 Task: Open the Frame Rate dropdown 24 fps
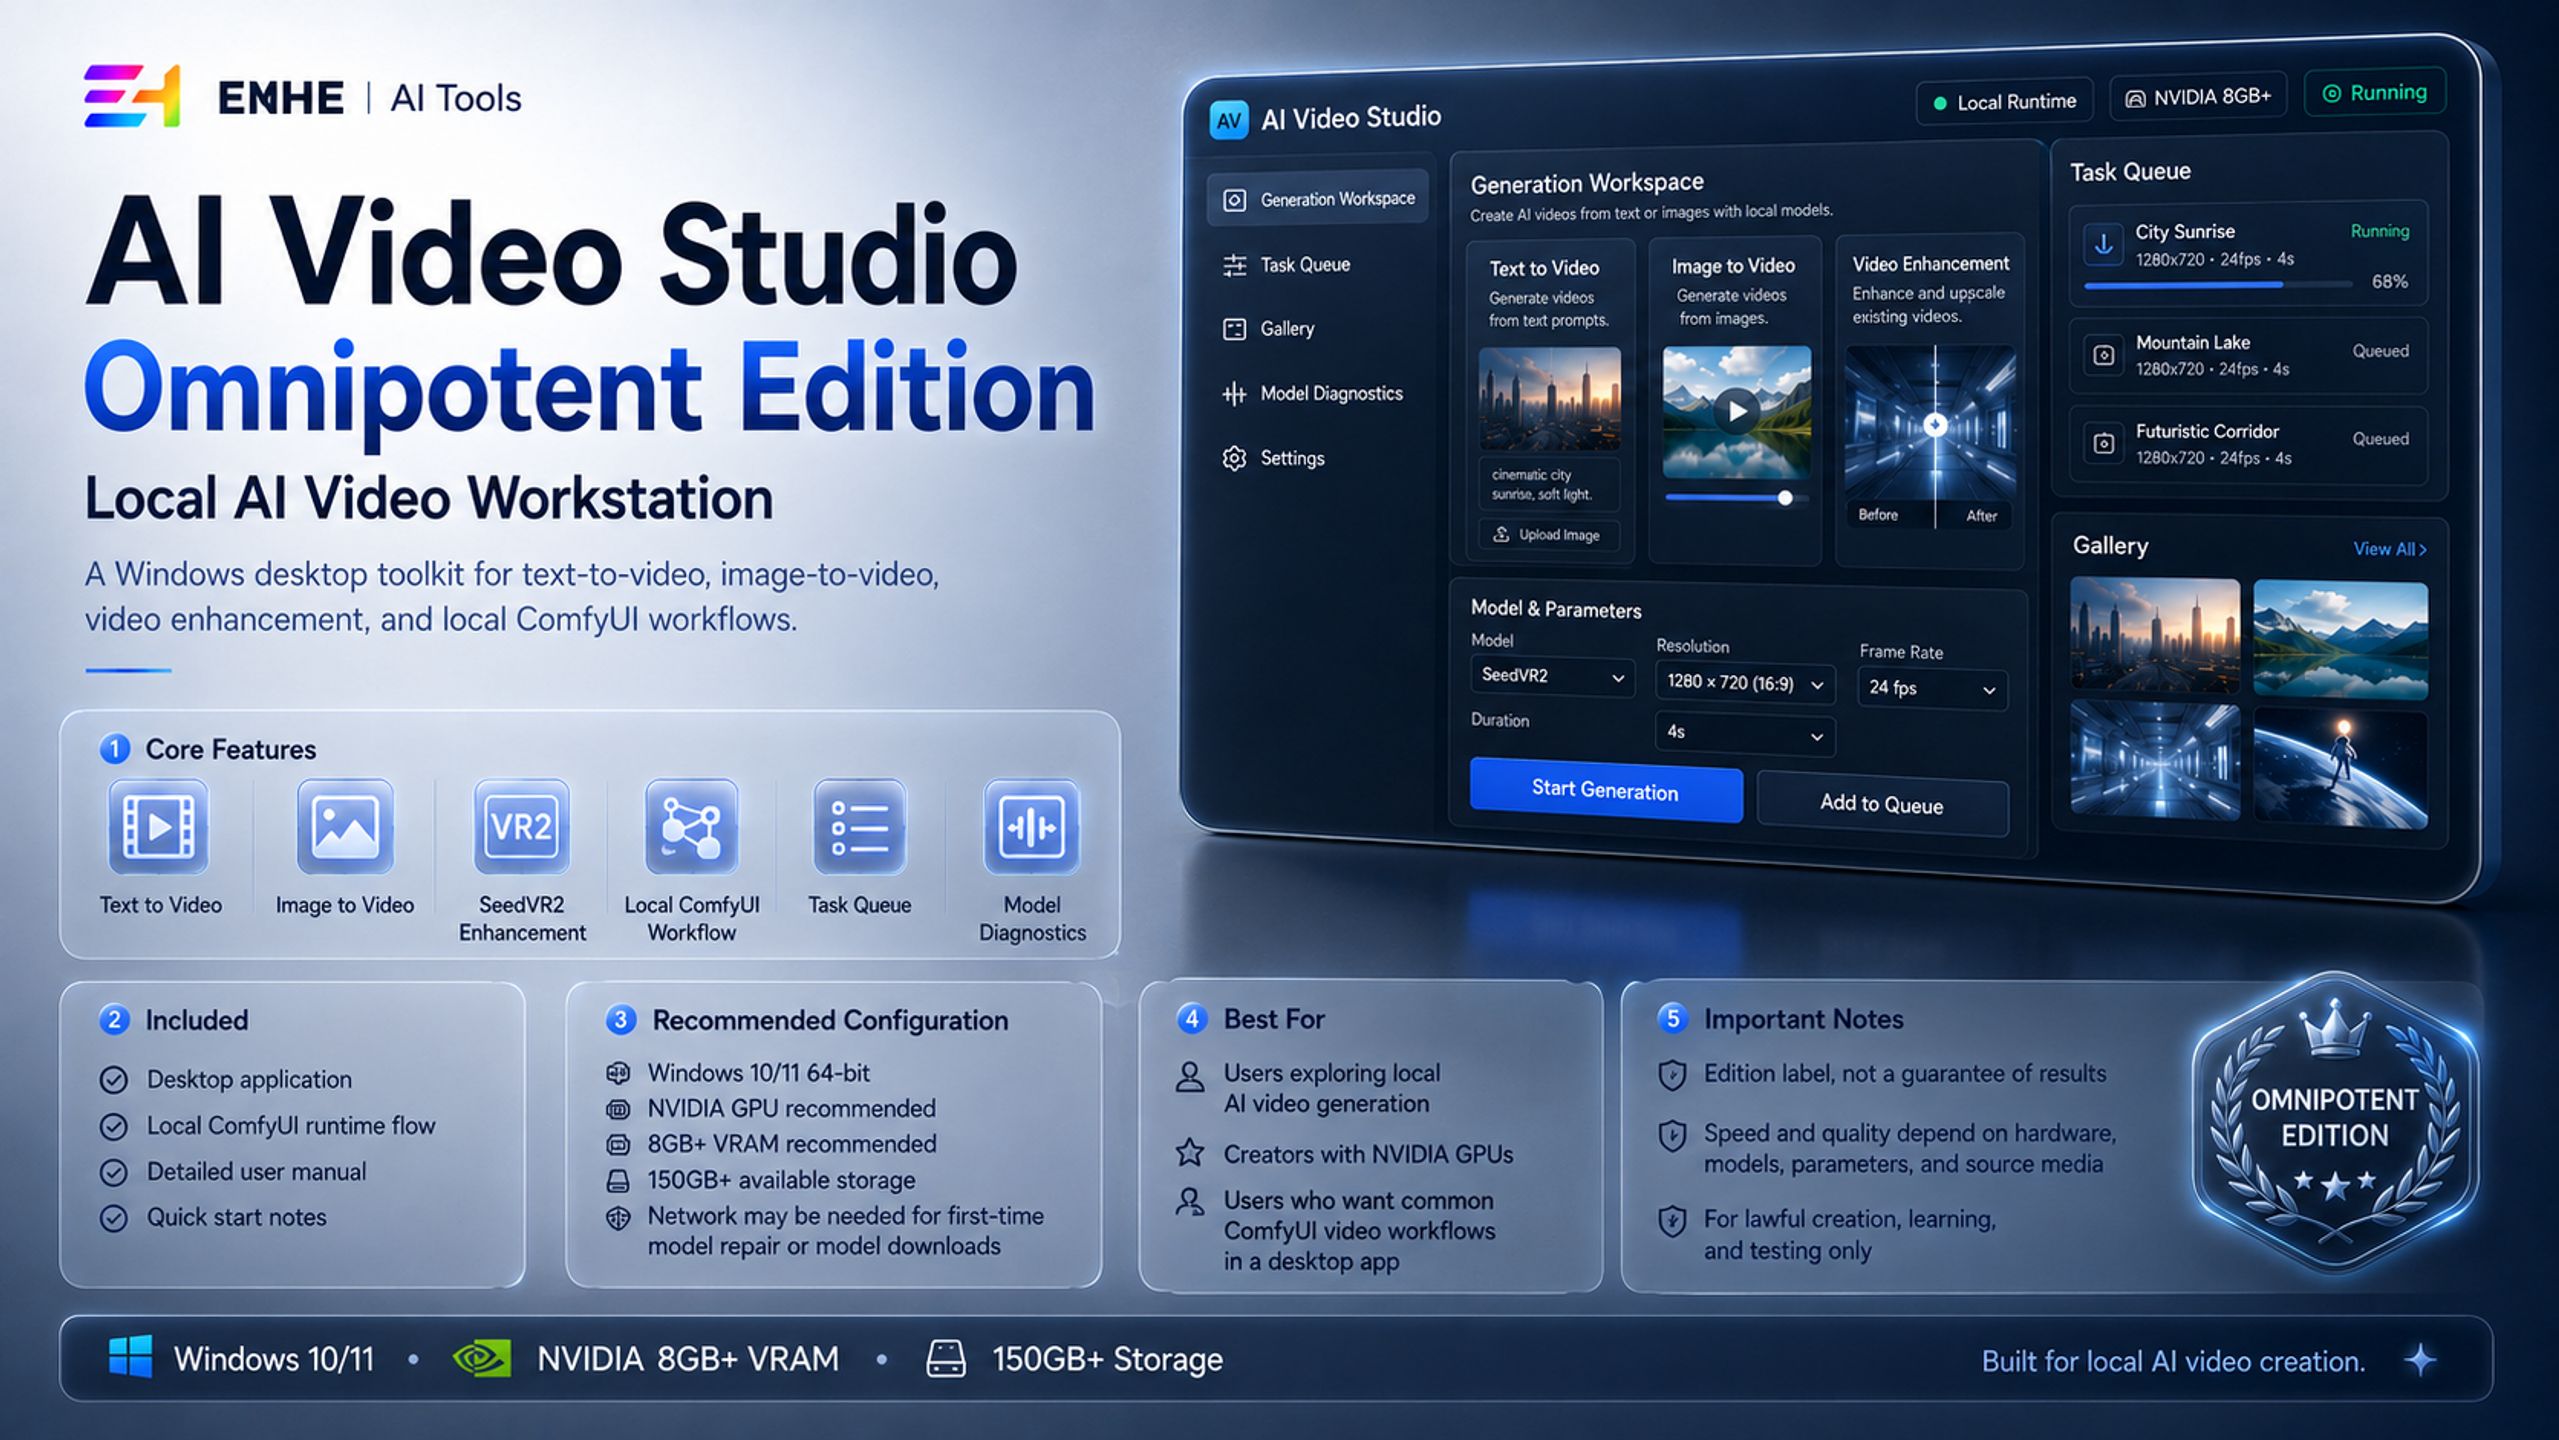tap(1932, 689)
